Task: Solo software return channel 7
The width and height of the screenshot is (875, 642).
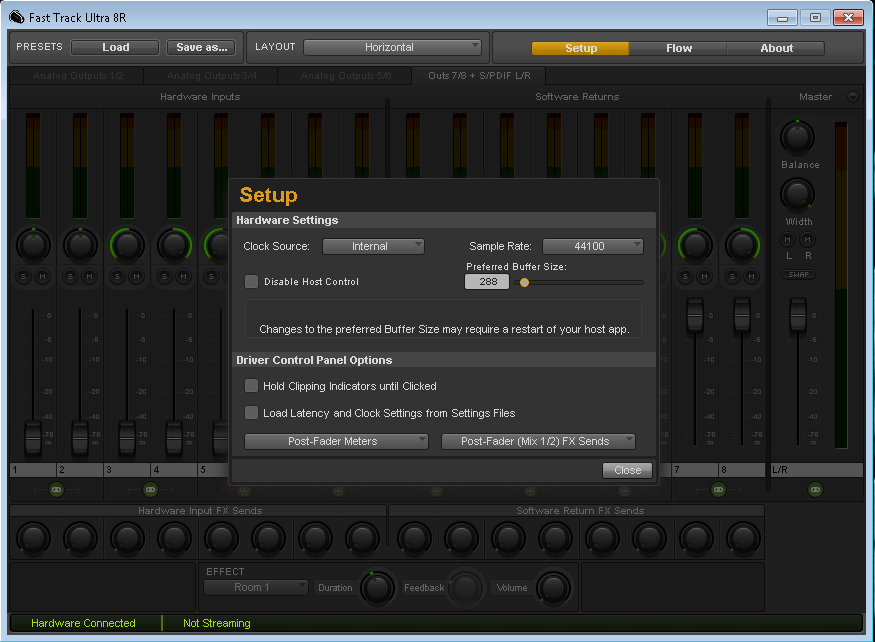Action: 685,276
